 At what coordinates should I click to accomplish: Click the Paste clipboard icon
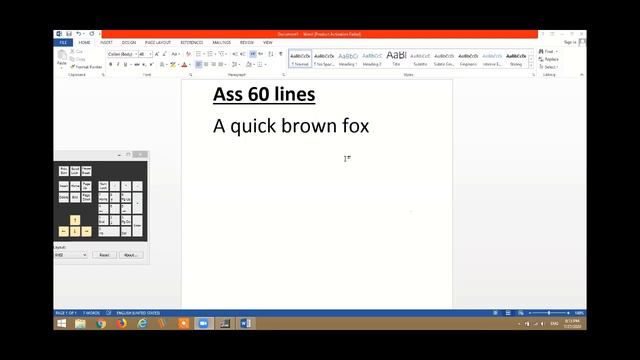pyautogui.click(x=62, y=55)
